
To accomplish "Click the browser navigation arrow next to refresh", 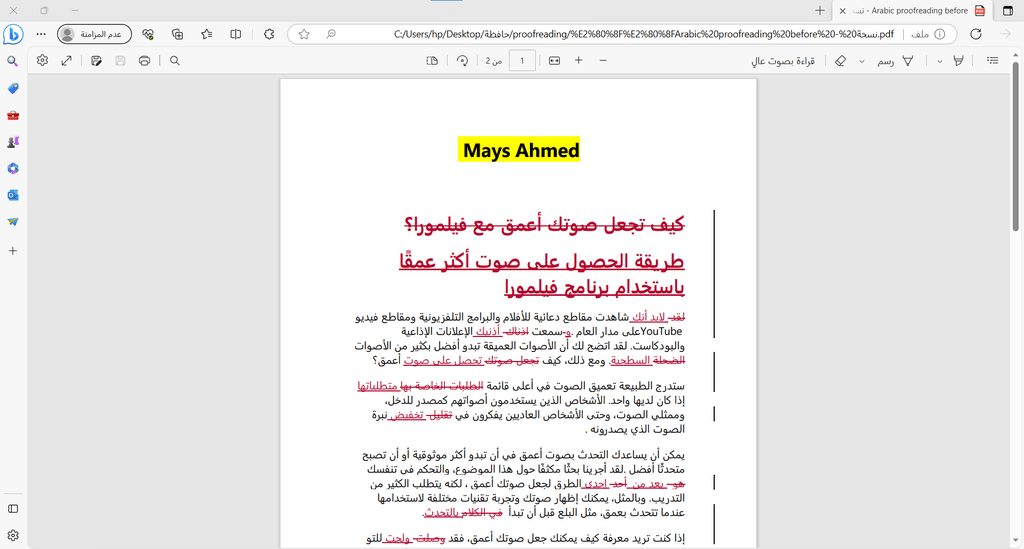I will point(1006,34).
